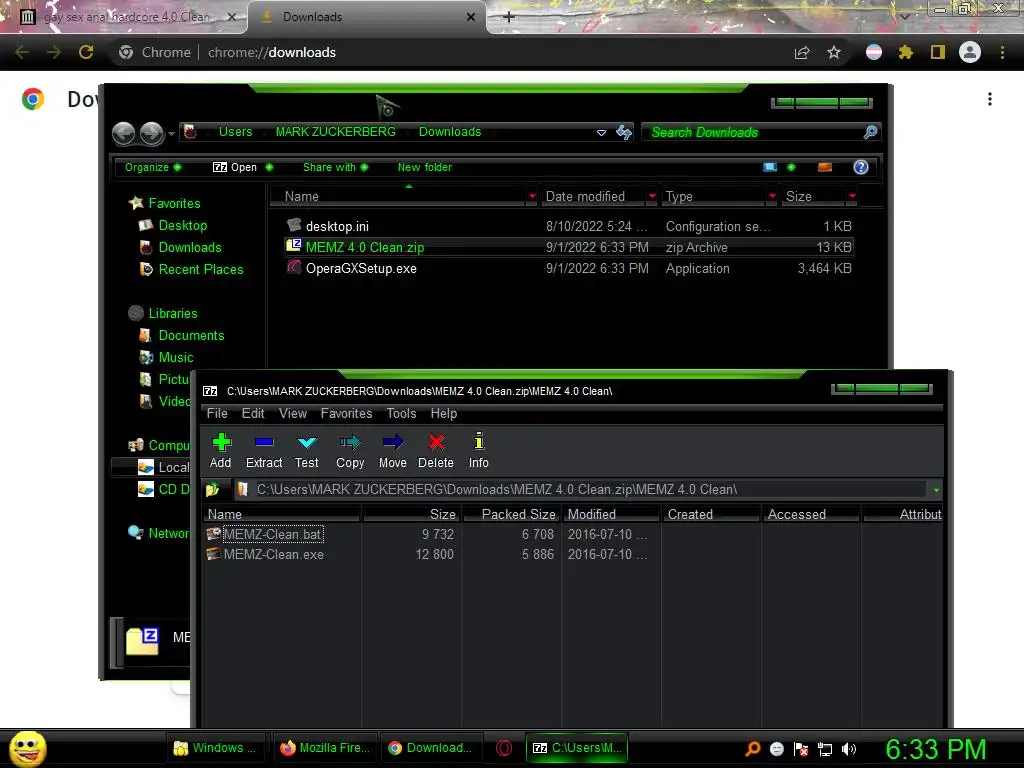Image resolution: width=1024 pixels, height=768 pixels.
Task: Expand the Explorer address bar history dropdown
Action: tap(601, 133)
